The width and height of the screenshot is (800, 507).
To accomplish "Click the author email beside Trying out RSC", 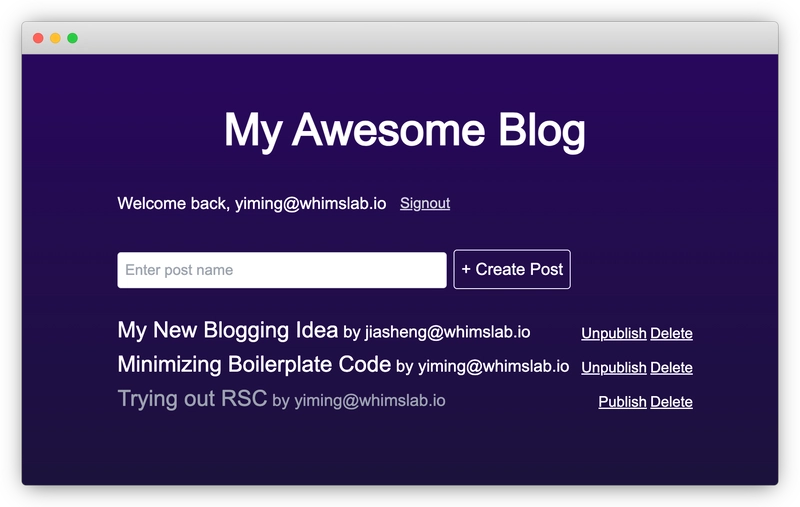I will coord(369,400).
